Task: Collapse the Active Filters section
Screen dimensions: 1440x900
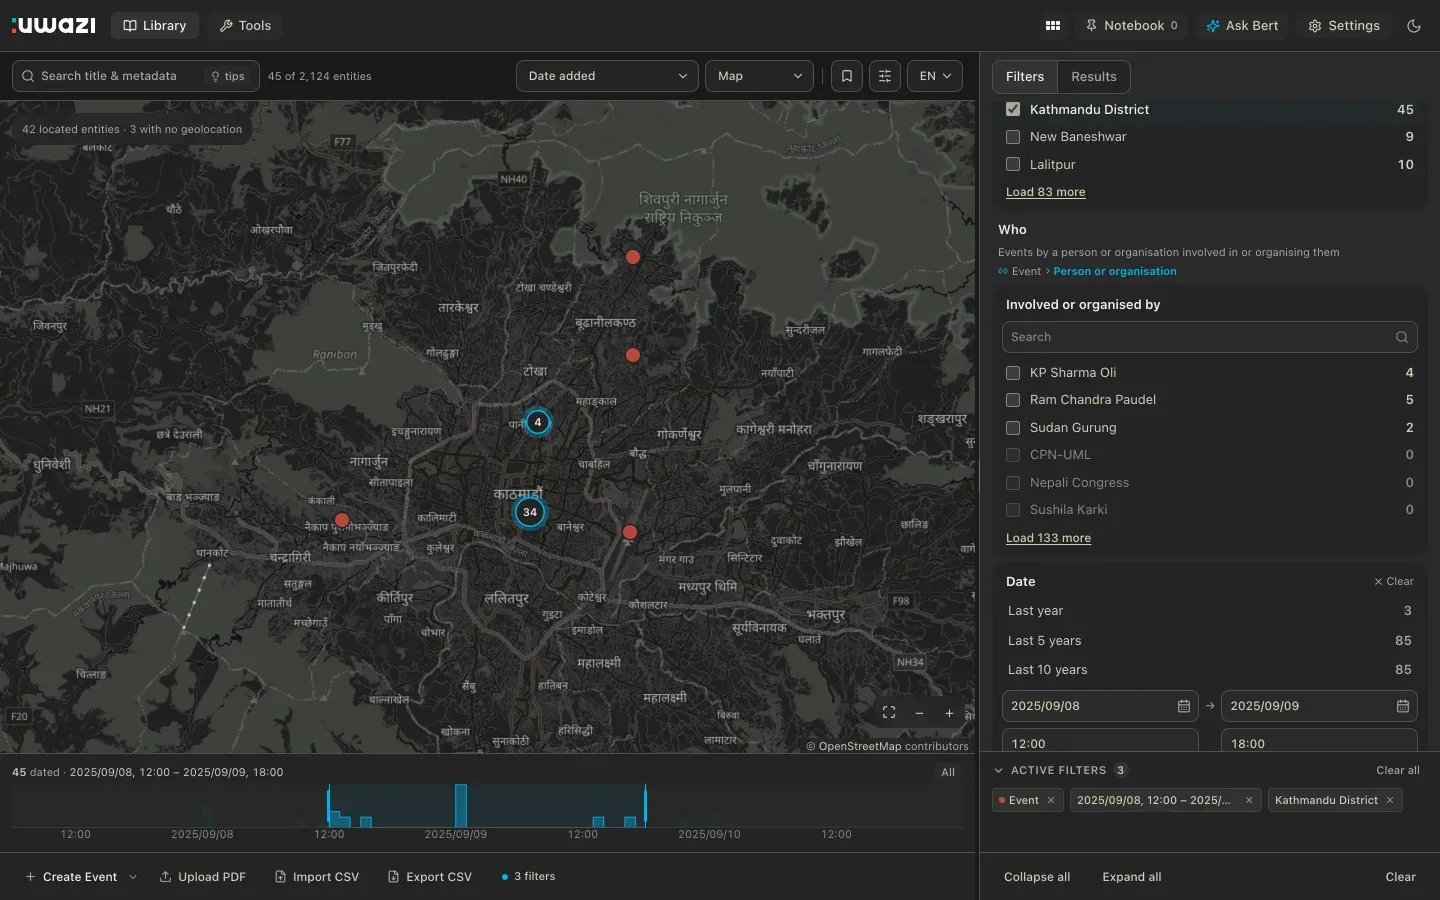Action: click(x=998, y=771)
